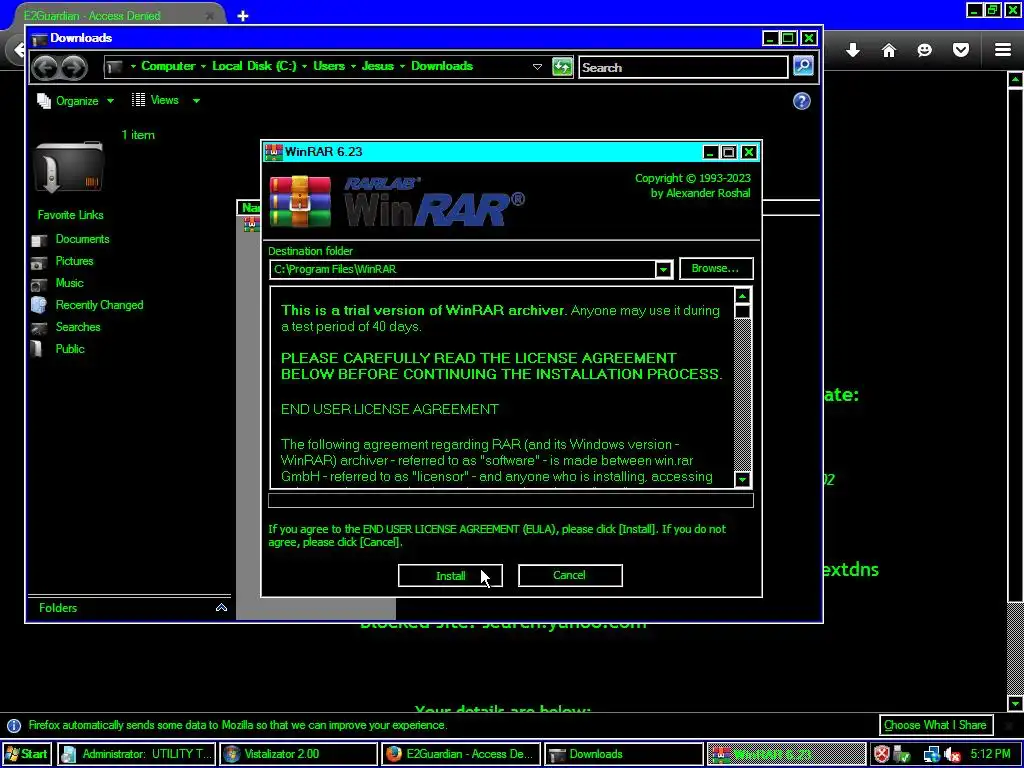Screen dimensions: 1024x768
Task: Click the Firefox Home icon
Action: tap(889, 50)
